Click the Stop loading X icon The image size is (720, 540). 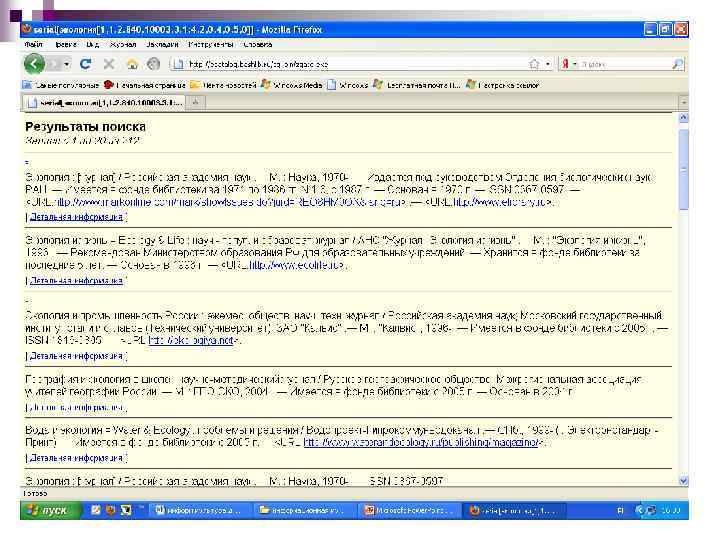(109, 64)
